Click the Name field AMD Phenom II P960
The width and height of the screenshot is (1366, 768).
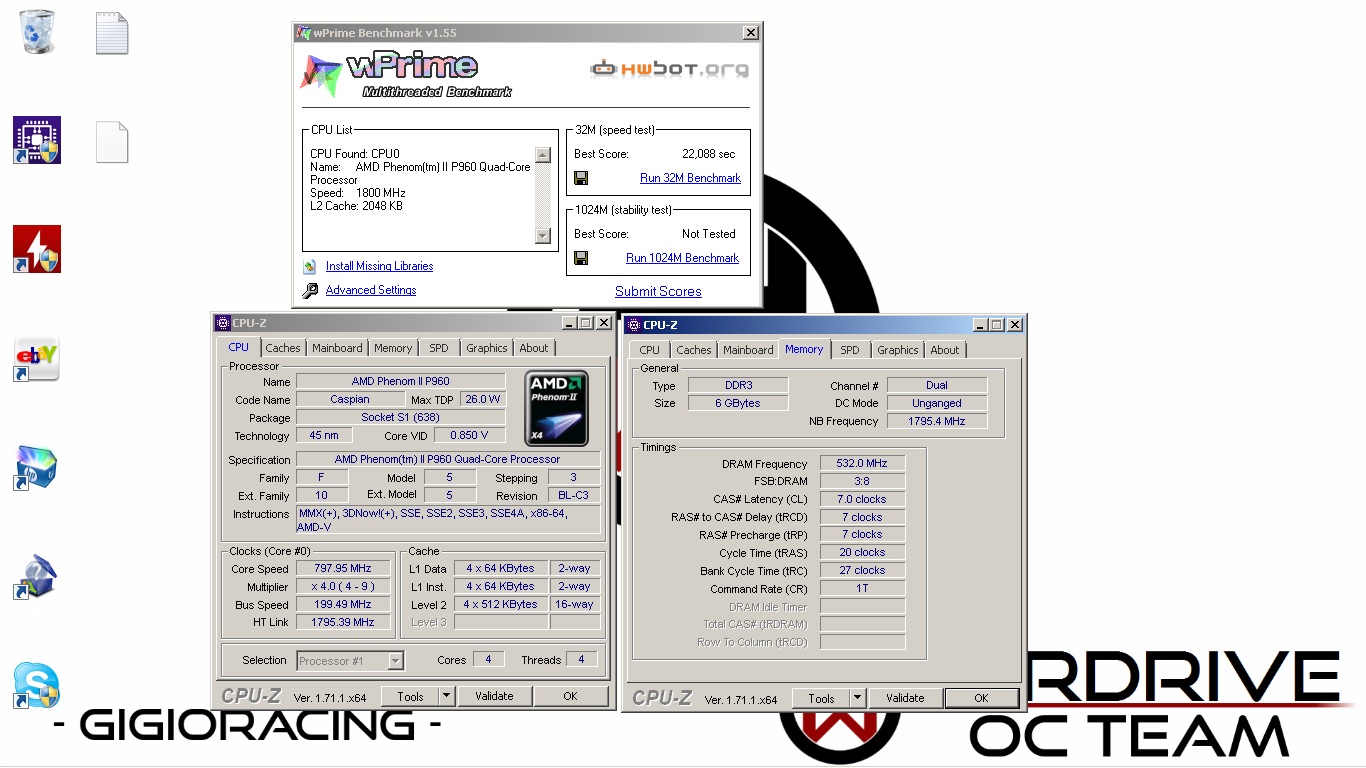click(401, 381)
